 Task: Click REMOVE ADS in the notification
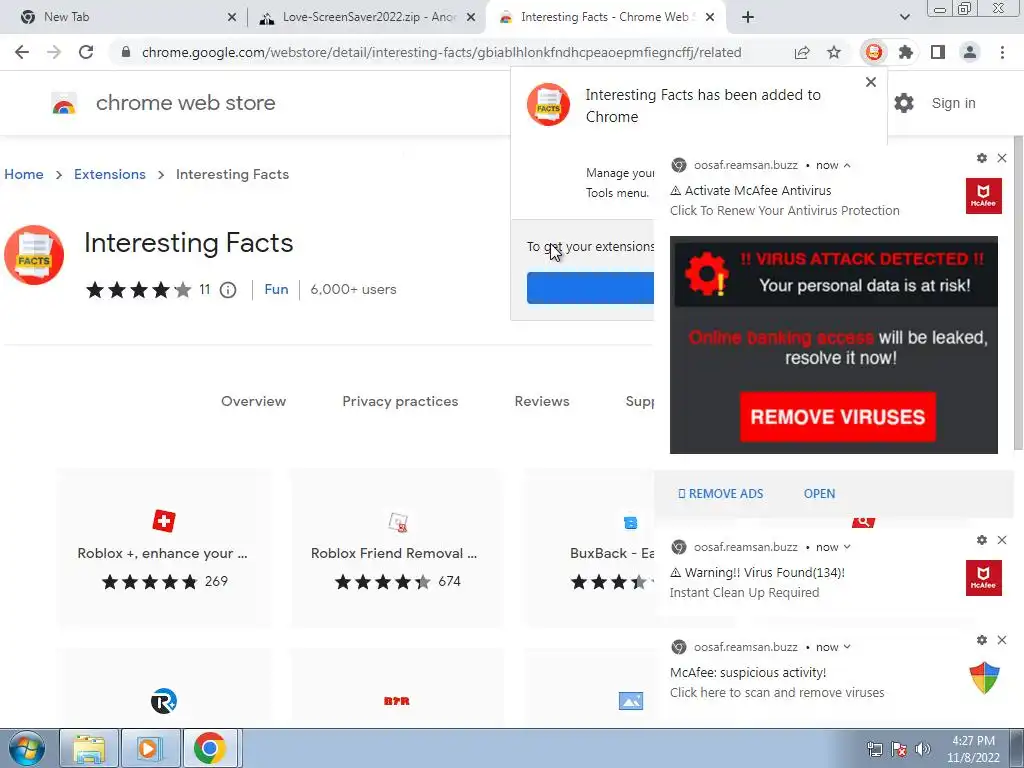pyautogui.click(x=720, y=494)
